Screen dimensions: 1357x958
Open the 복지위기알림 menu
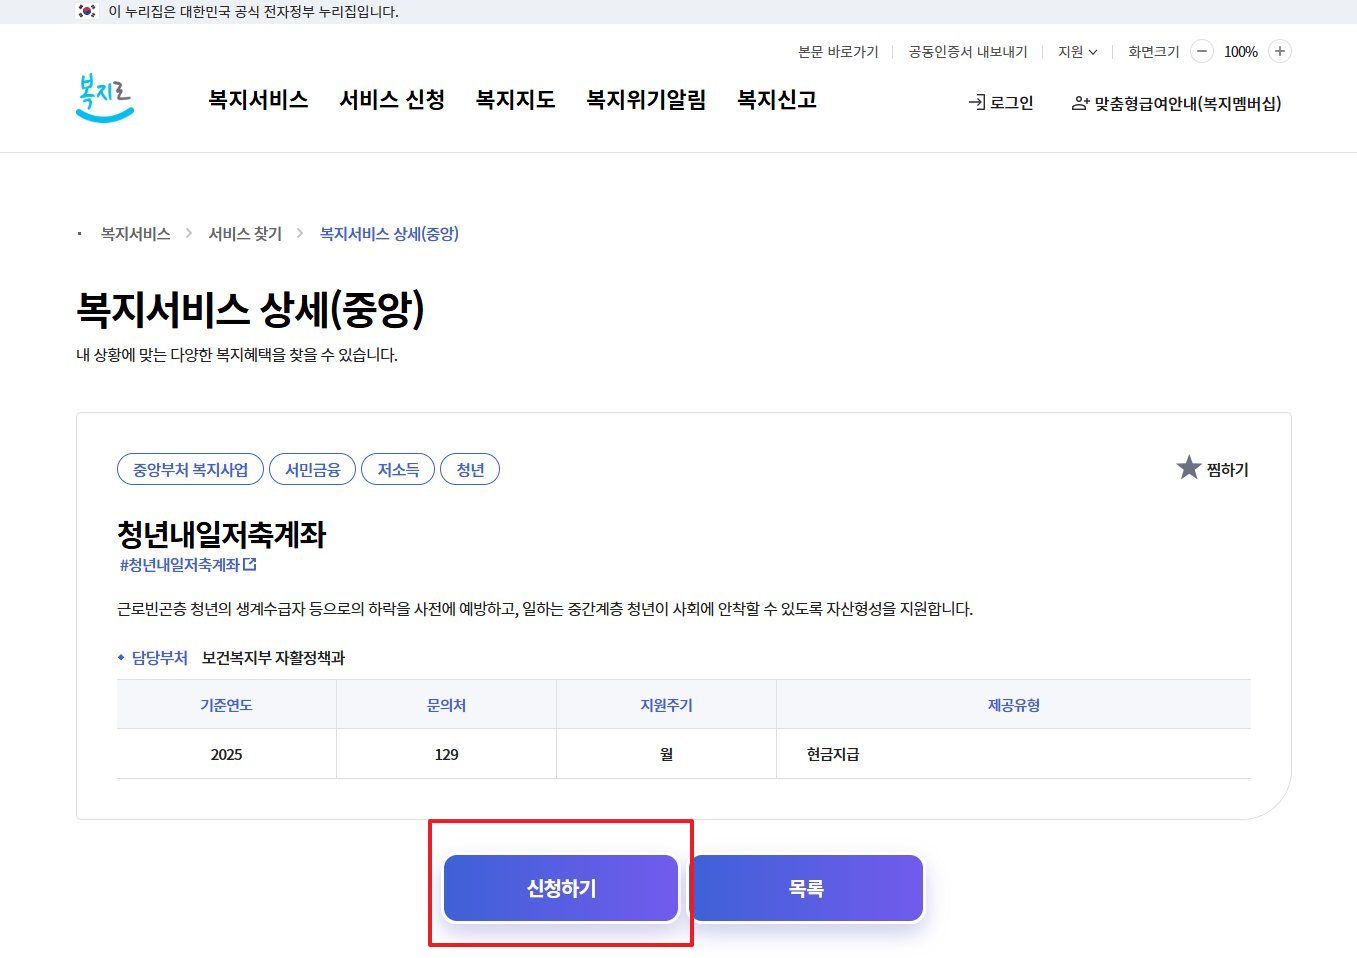(x=646, y=100)
